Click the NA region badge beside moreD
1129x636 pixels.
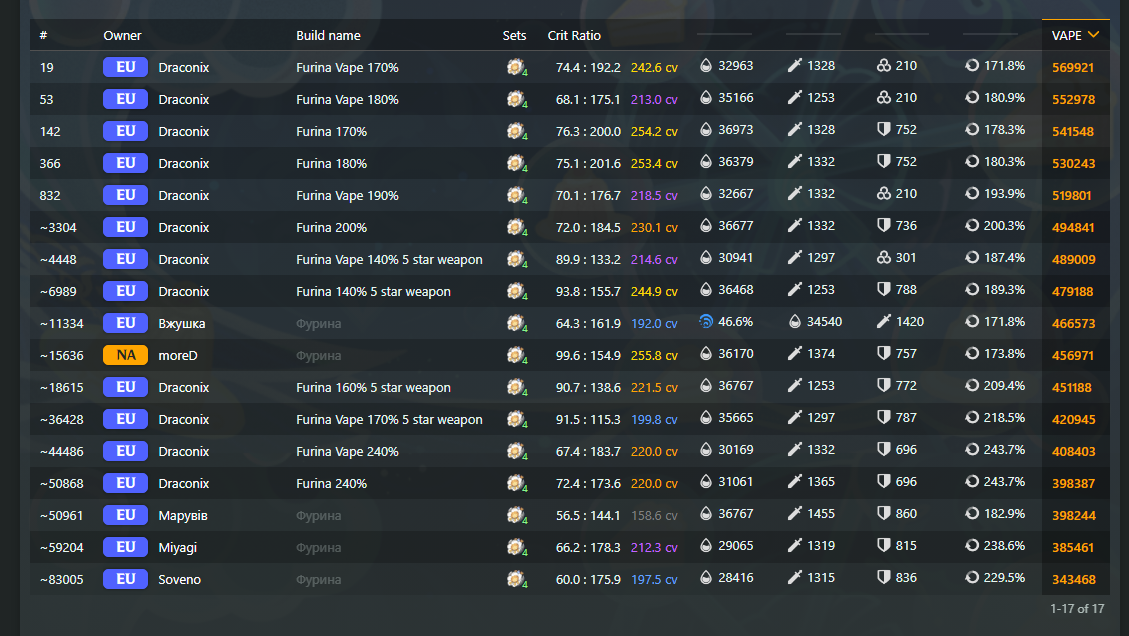pyautogui.click(x=125, y=355)
